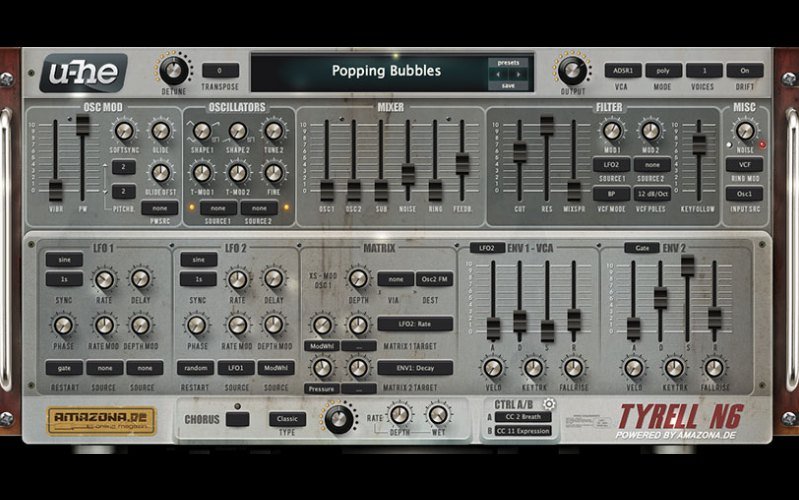
Task: Open the VCF Poles 12 dB/Oct dropdown
Action: pos(652,194)
